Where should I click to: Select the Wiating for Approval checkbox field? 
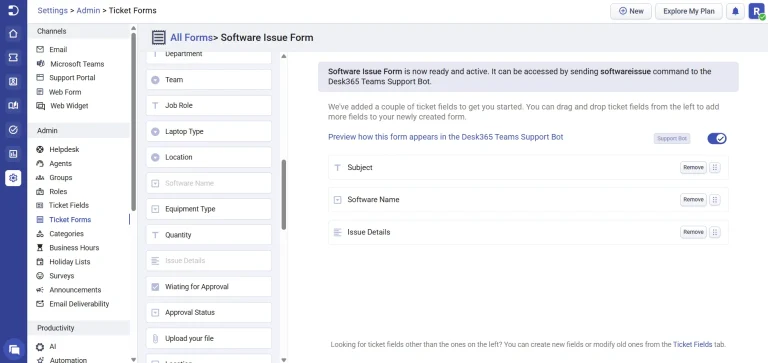[x=209, y=287]
